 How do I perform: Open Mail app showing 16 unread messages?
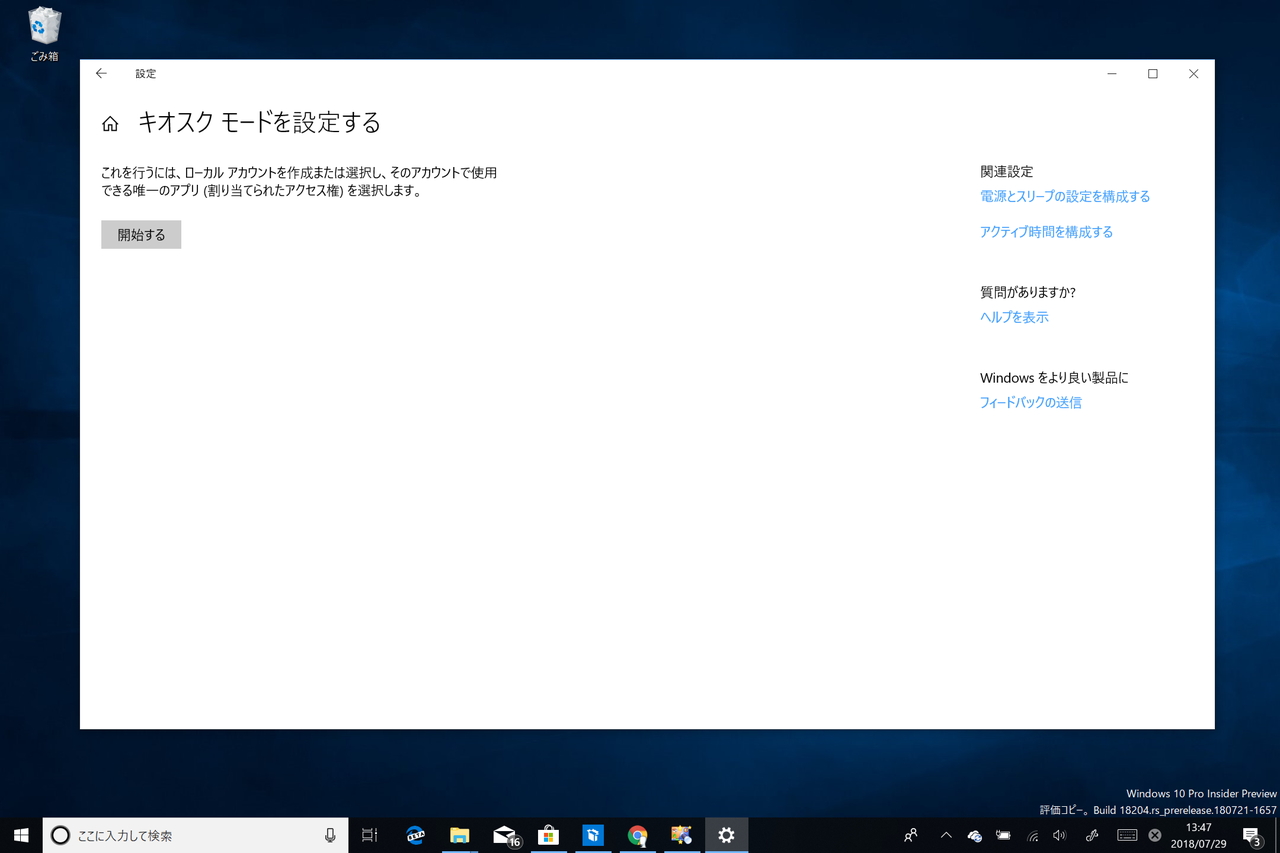click(504, 835)
